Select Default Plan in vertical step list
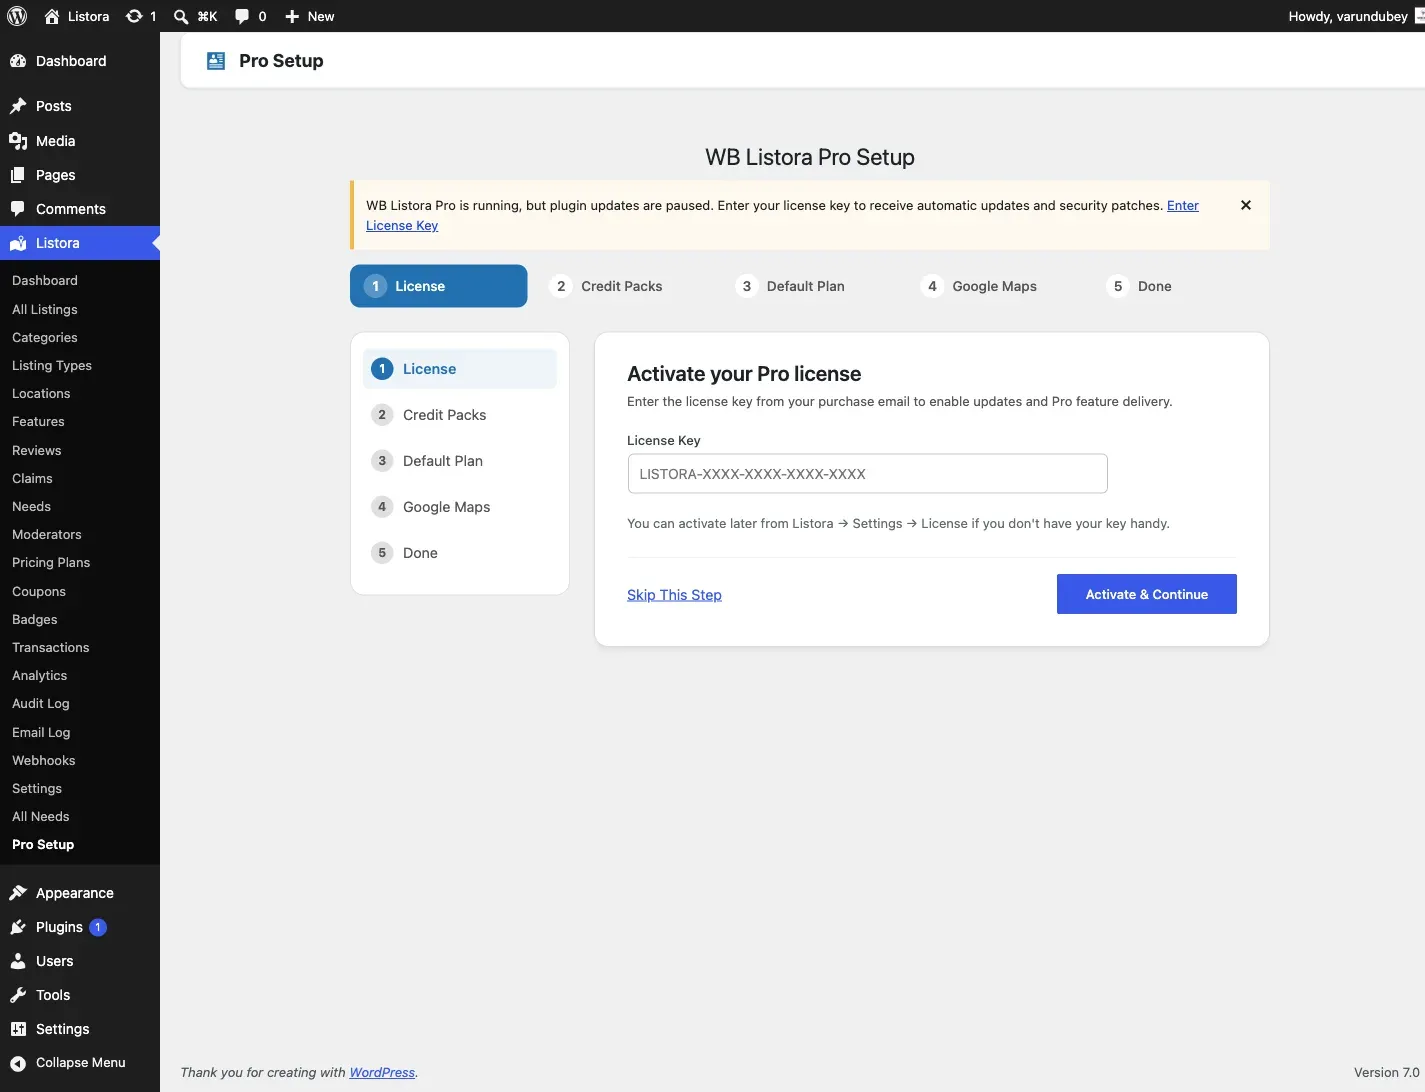1425x1092 pixels. (460, 461)
